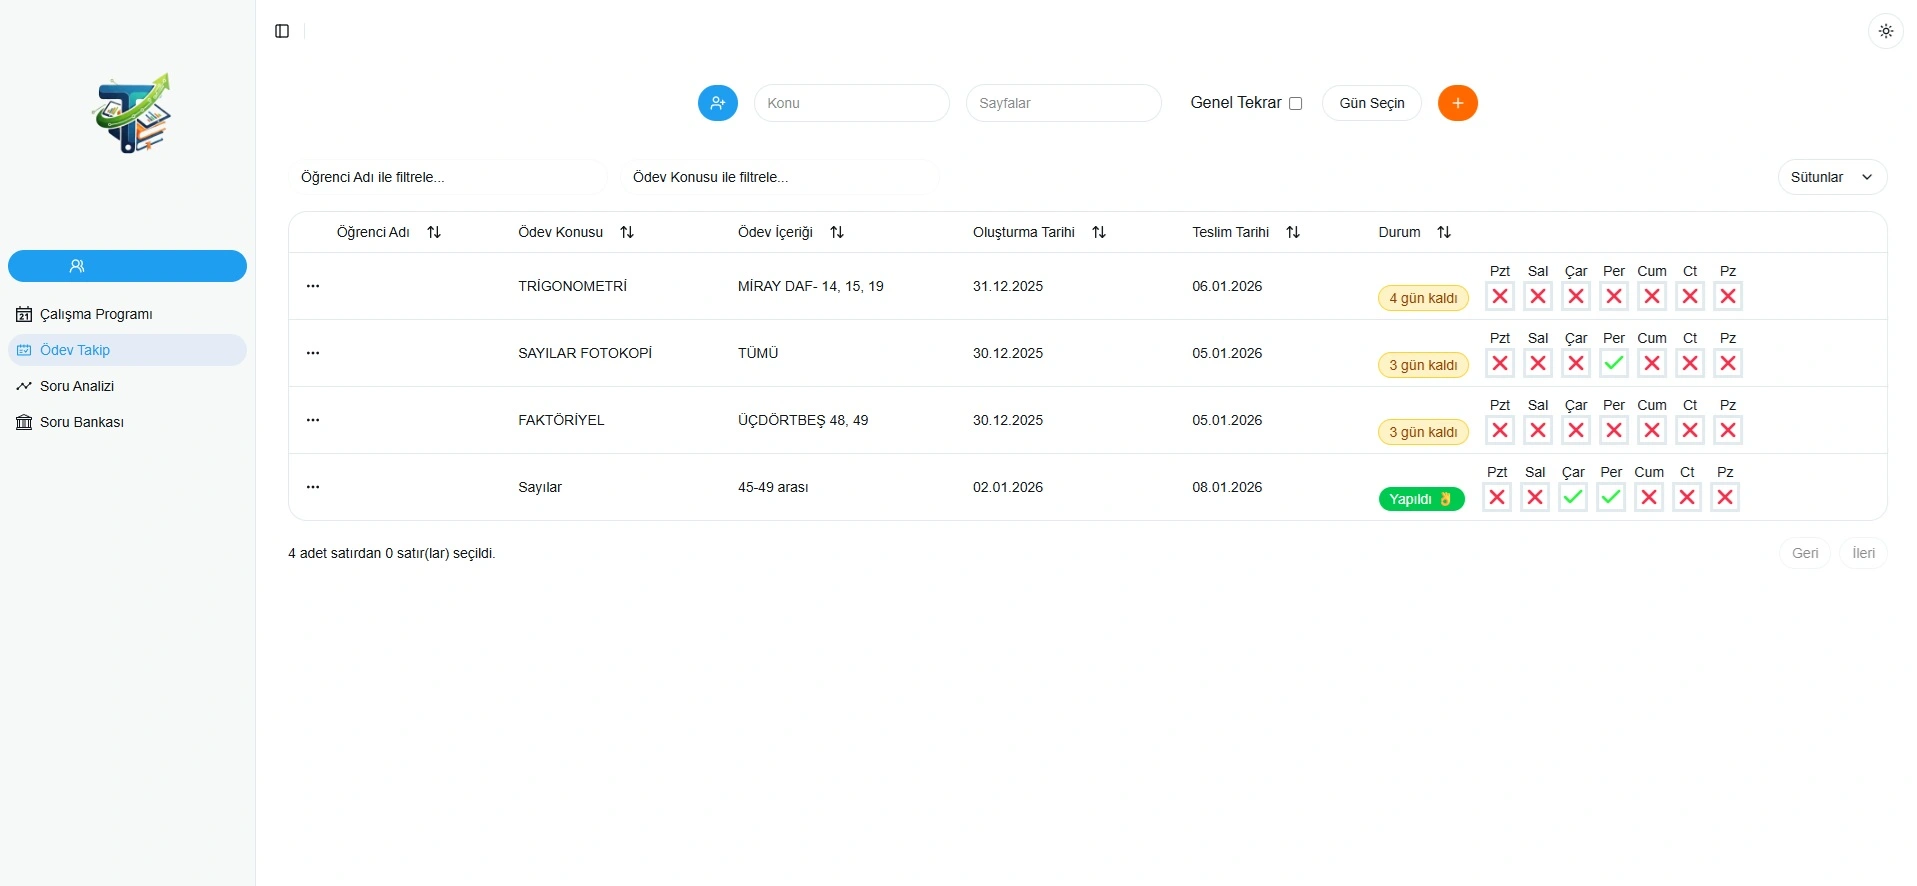Click the '4 gün kaldı' status badge
The height and width of the screenshot is (886, 1917).
pos(1423,298)
